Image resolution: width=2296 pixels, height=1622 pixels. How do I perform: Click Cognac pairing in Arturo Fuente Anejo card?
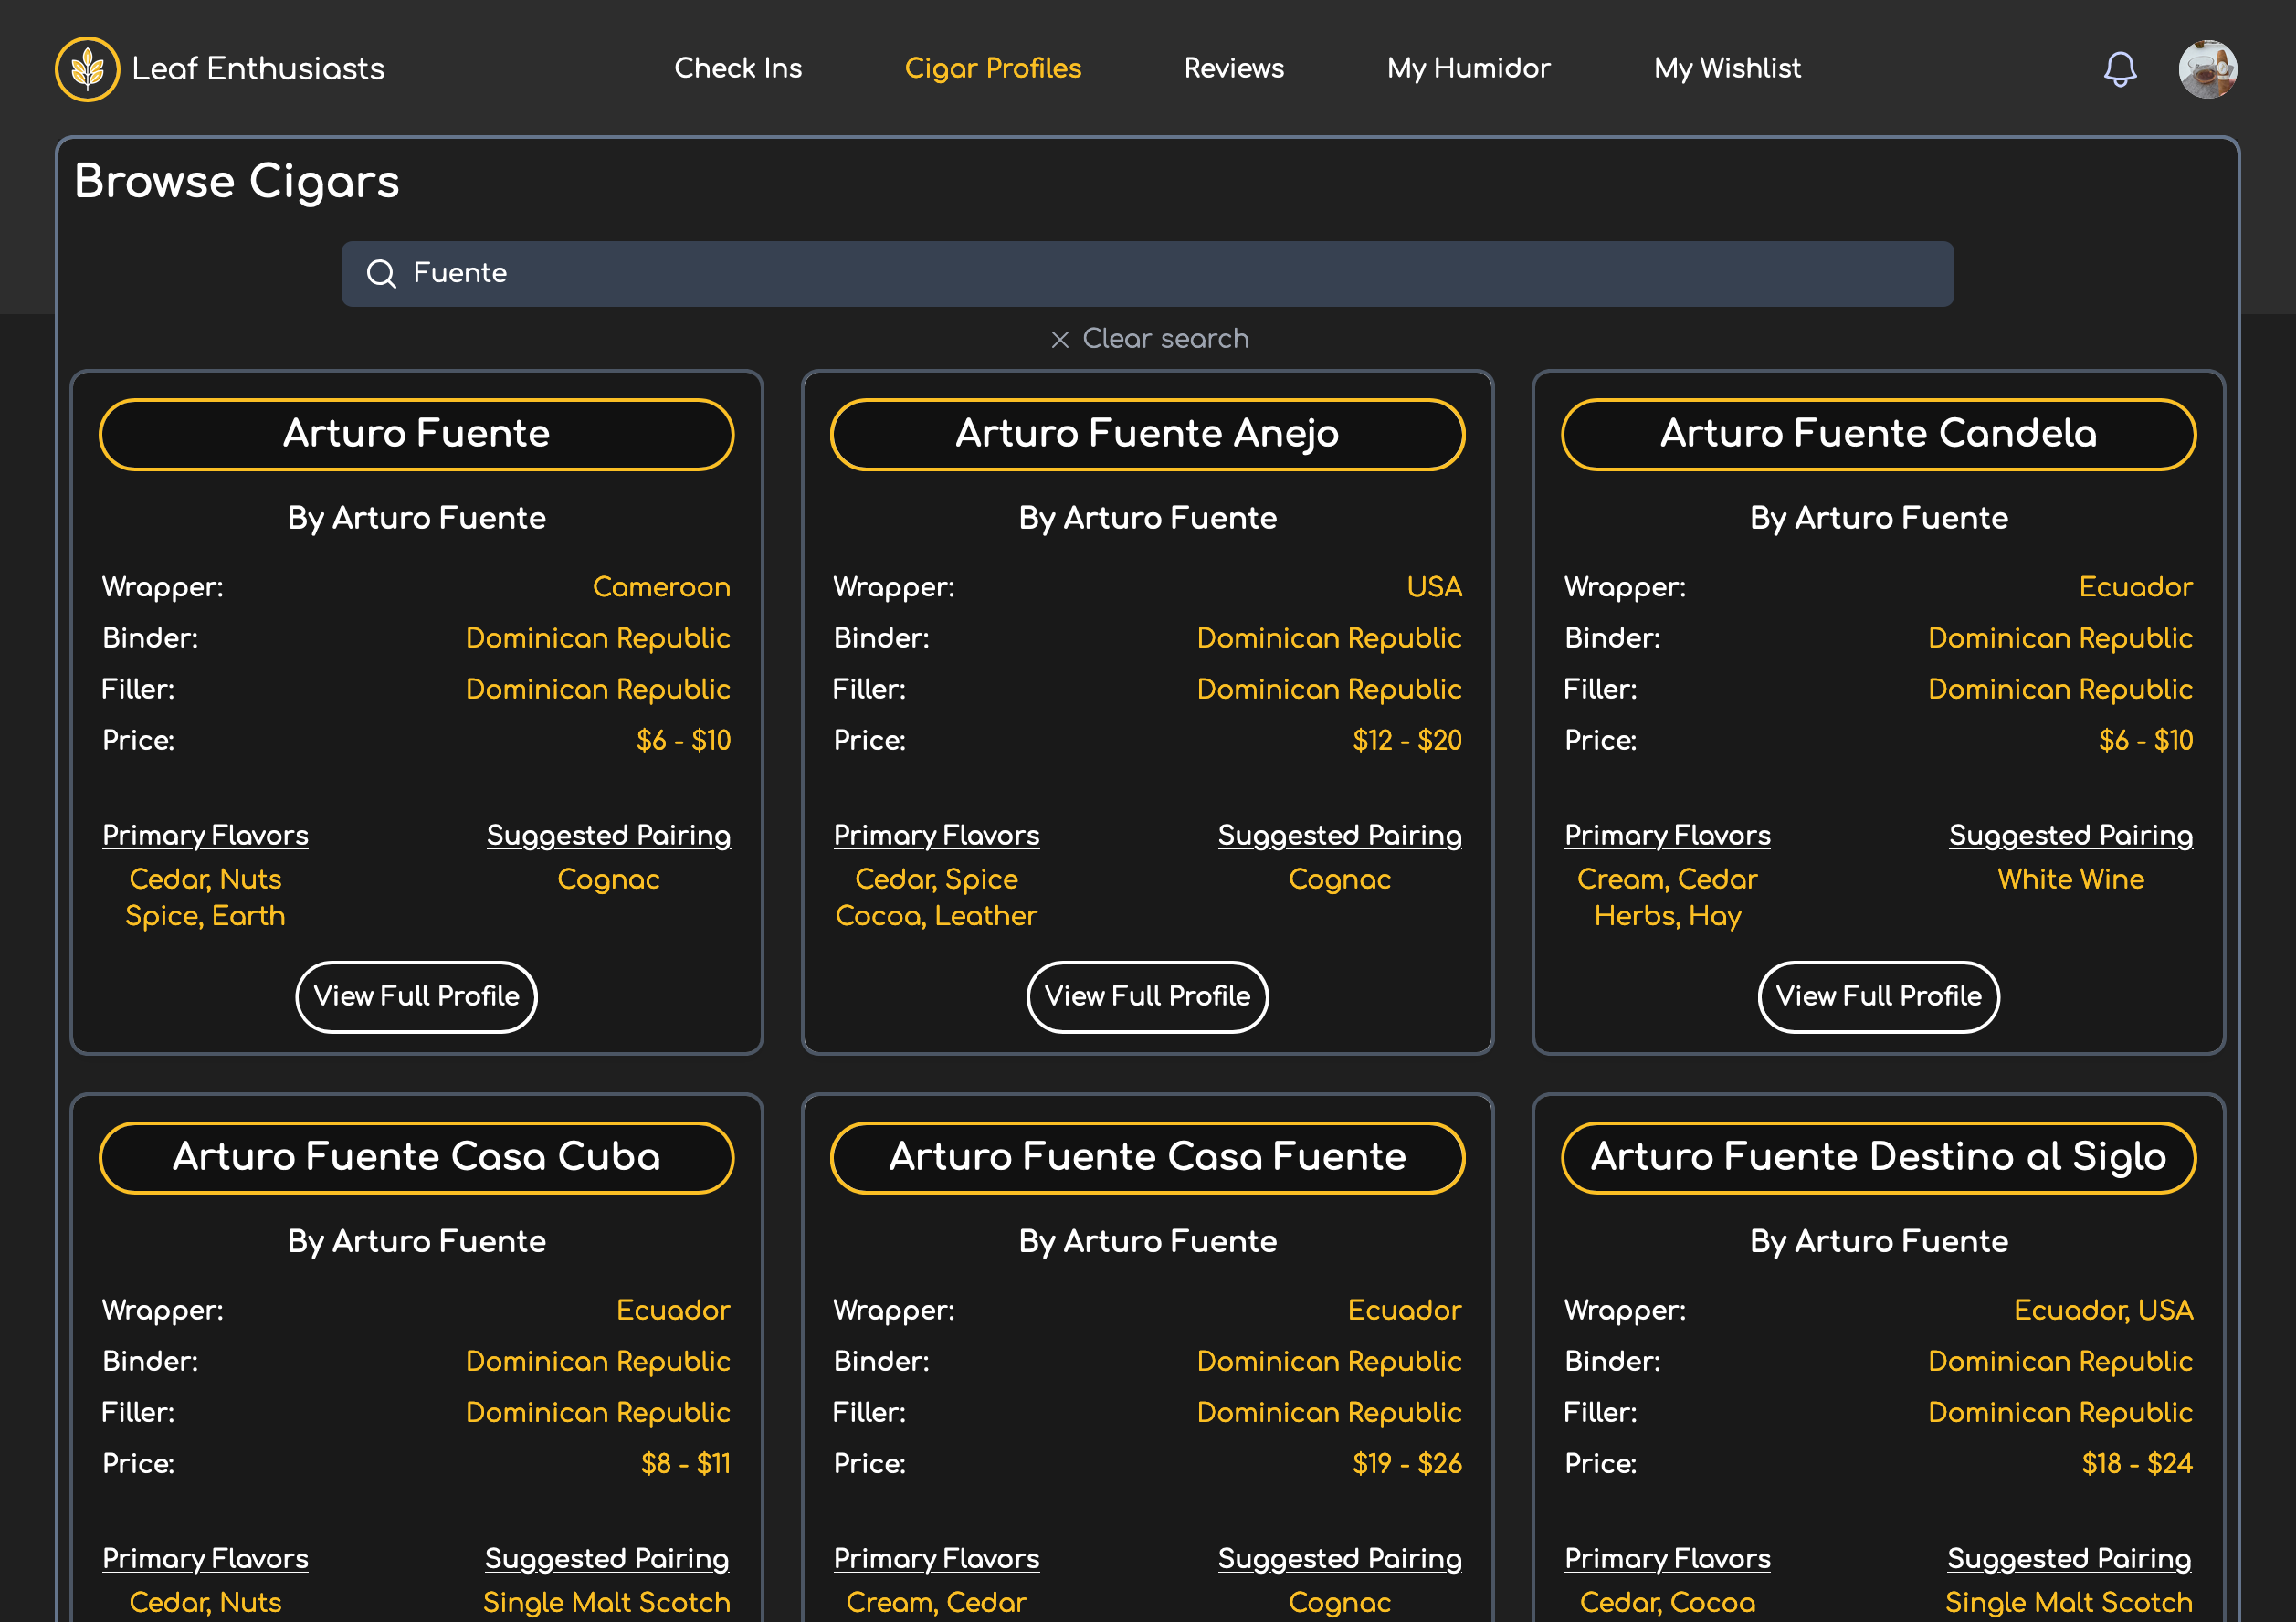pyautogui.click(x=1339, y=879)
